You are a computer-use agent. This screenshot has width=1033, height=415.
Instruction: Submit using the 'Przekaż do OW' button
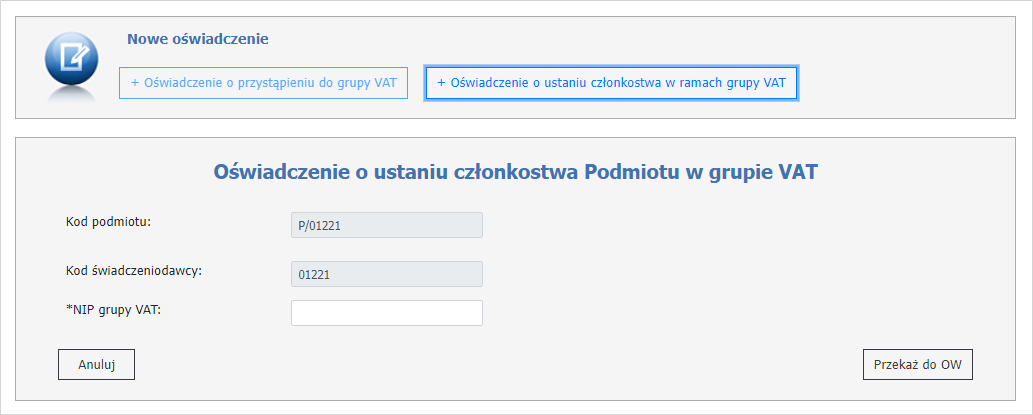tap(918, 365)
